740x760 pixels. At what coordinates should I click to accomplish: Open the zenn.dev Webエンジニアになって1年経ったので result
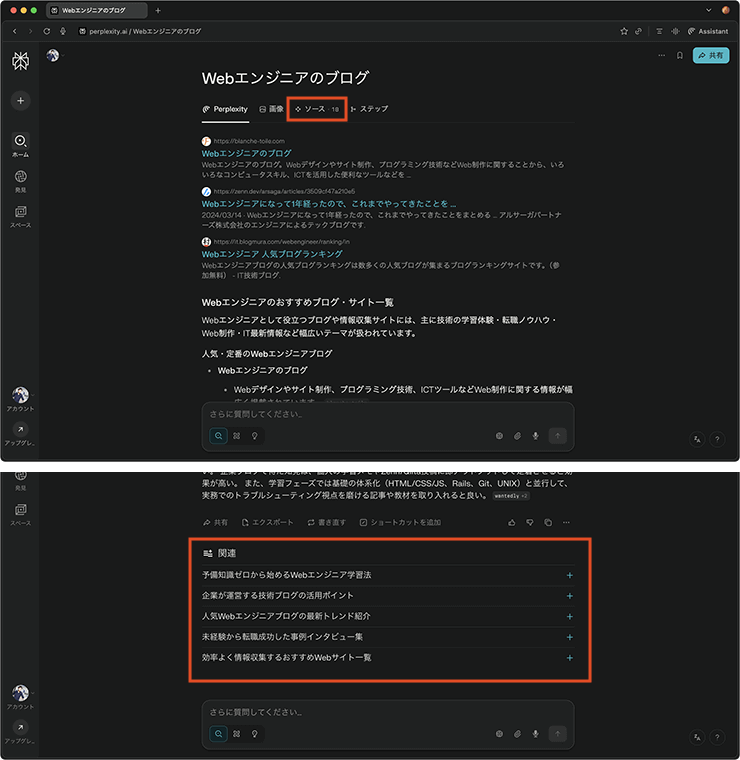(329, 204)
